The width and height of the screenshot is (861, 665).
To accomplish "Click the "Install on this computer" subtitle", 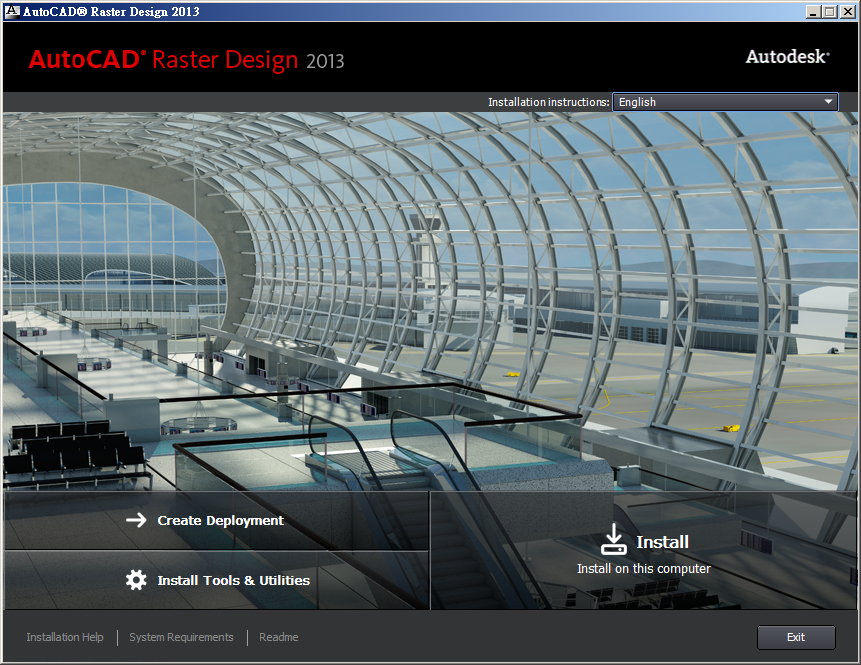I will point(643,568).
